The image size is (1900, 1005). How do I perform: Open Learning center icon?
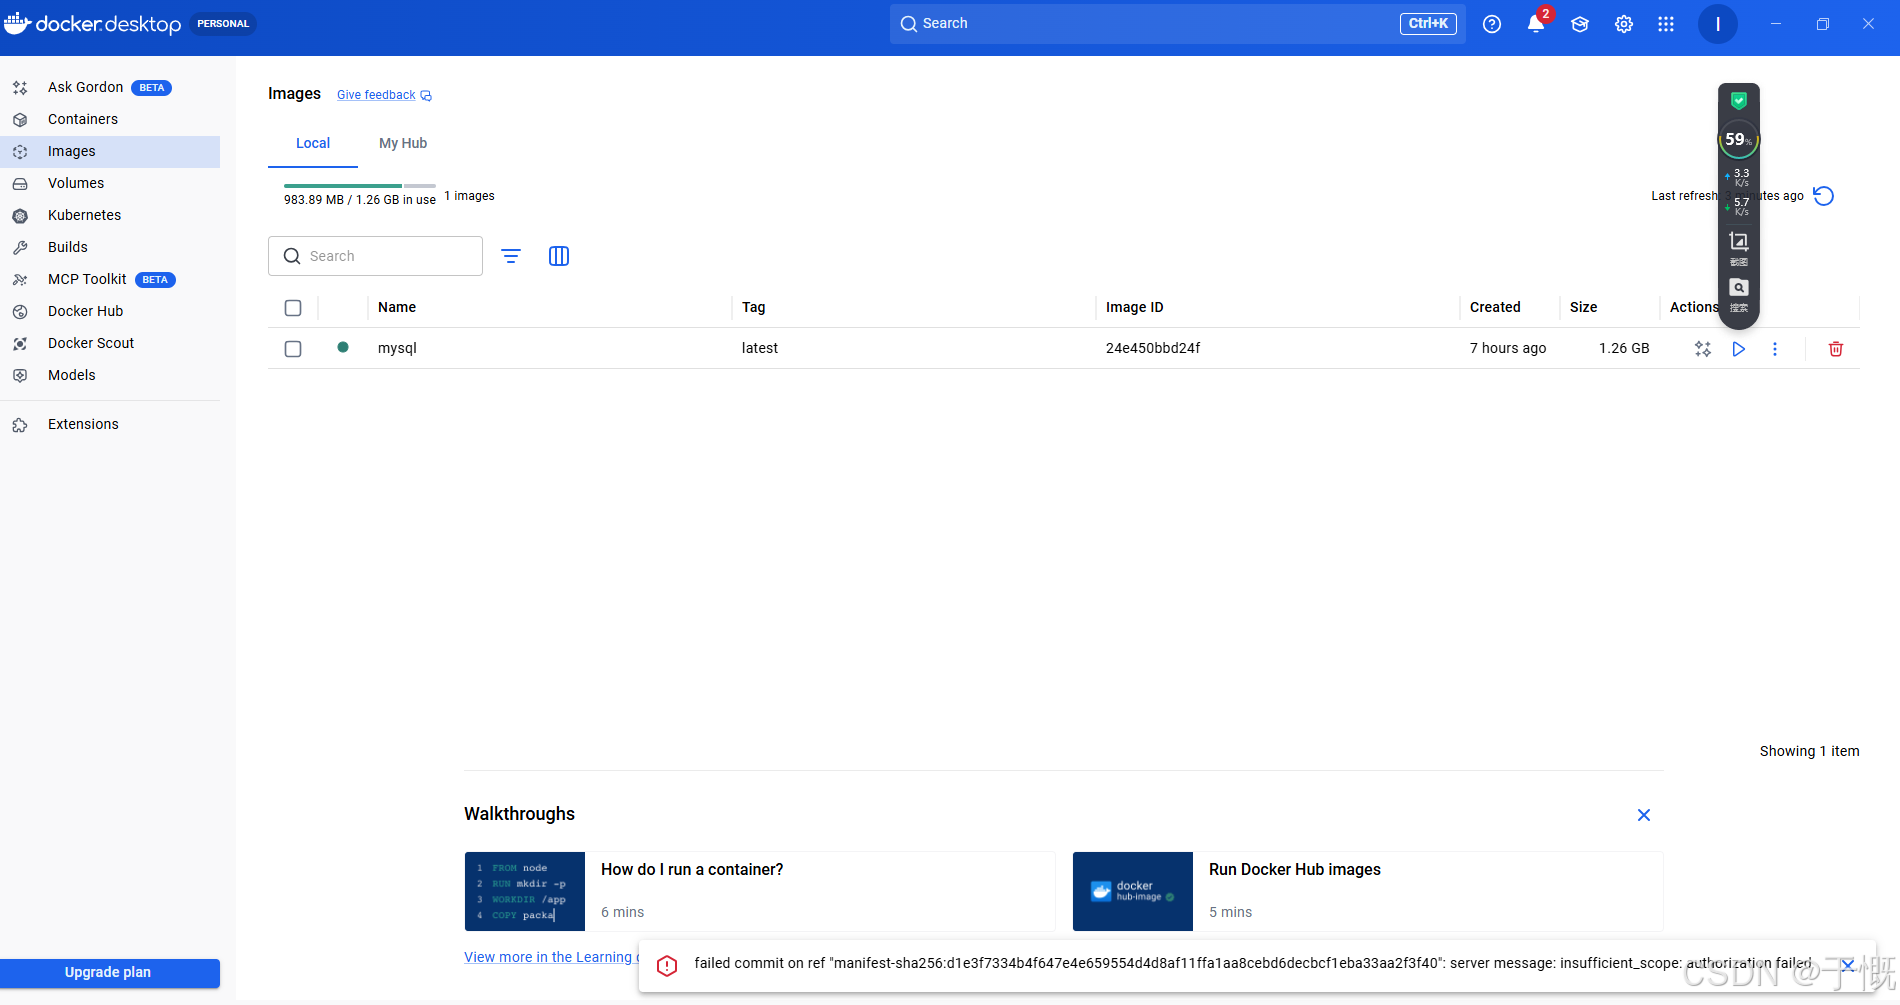pyautogui.click(x=1580, y=24)
